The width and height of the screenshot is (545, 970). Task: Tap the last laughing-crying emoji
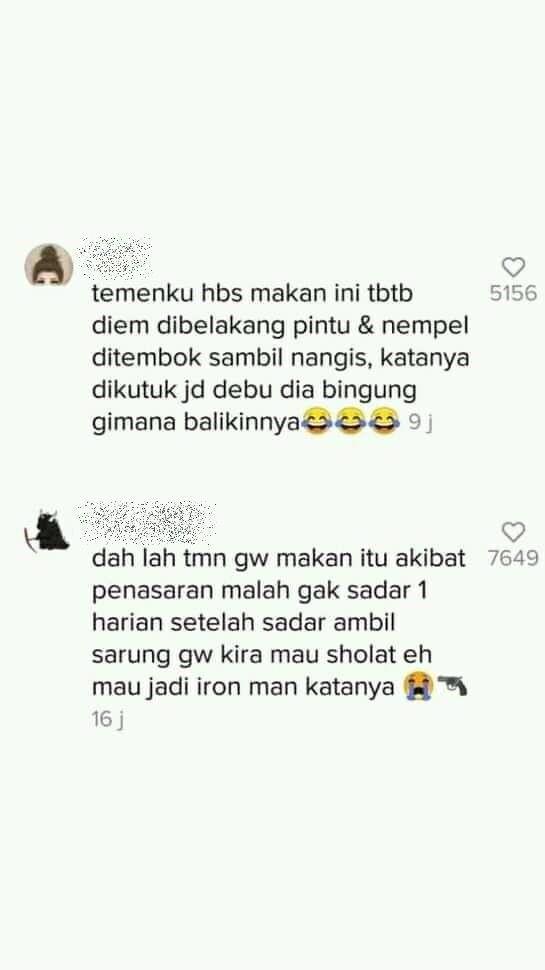[x=384, y=422]
